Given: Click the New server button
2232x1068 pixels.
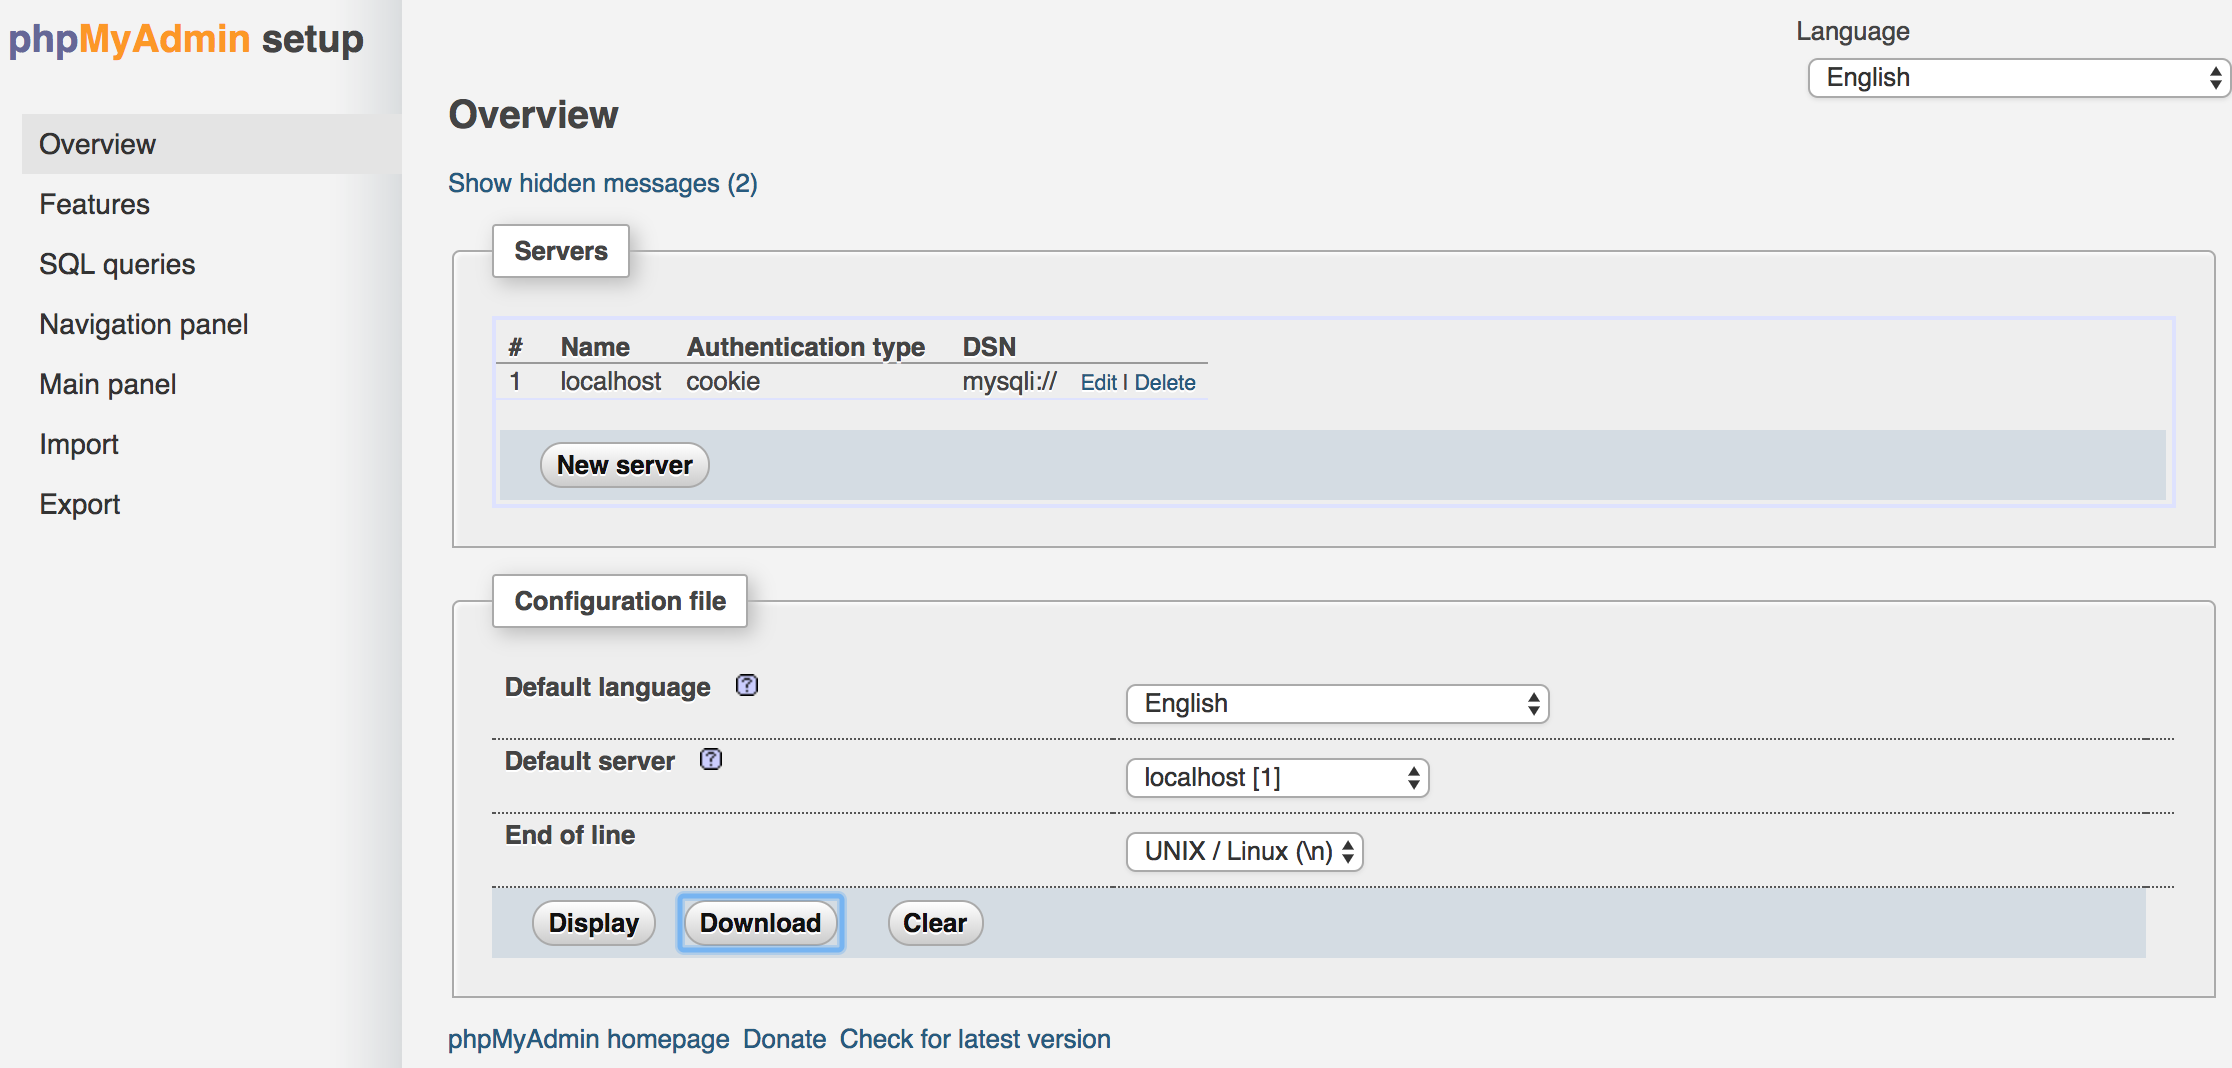Looking at the screenshot, I should 625,465.
